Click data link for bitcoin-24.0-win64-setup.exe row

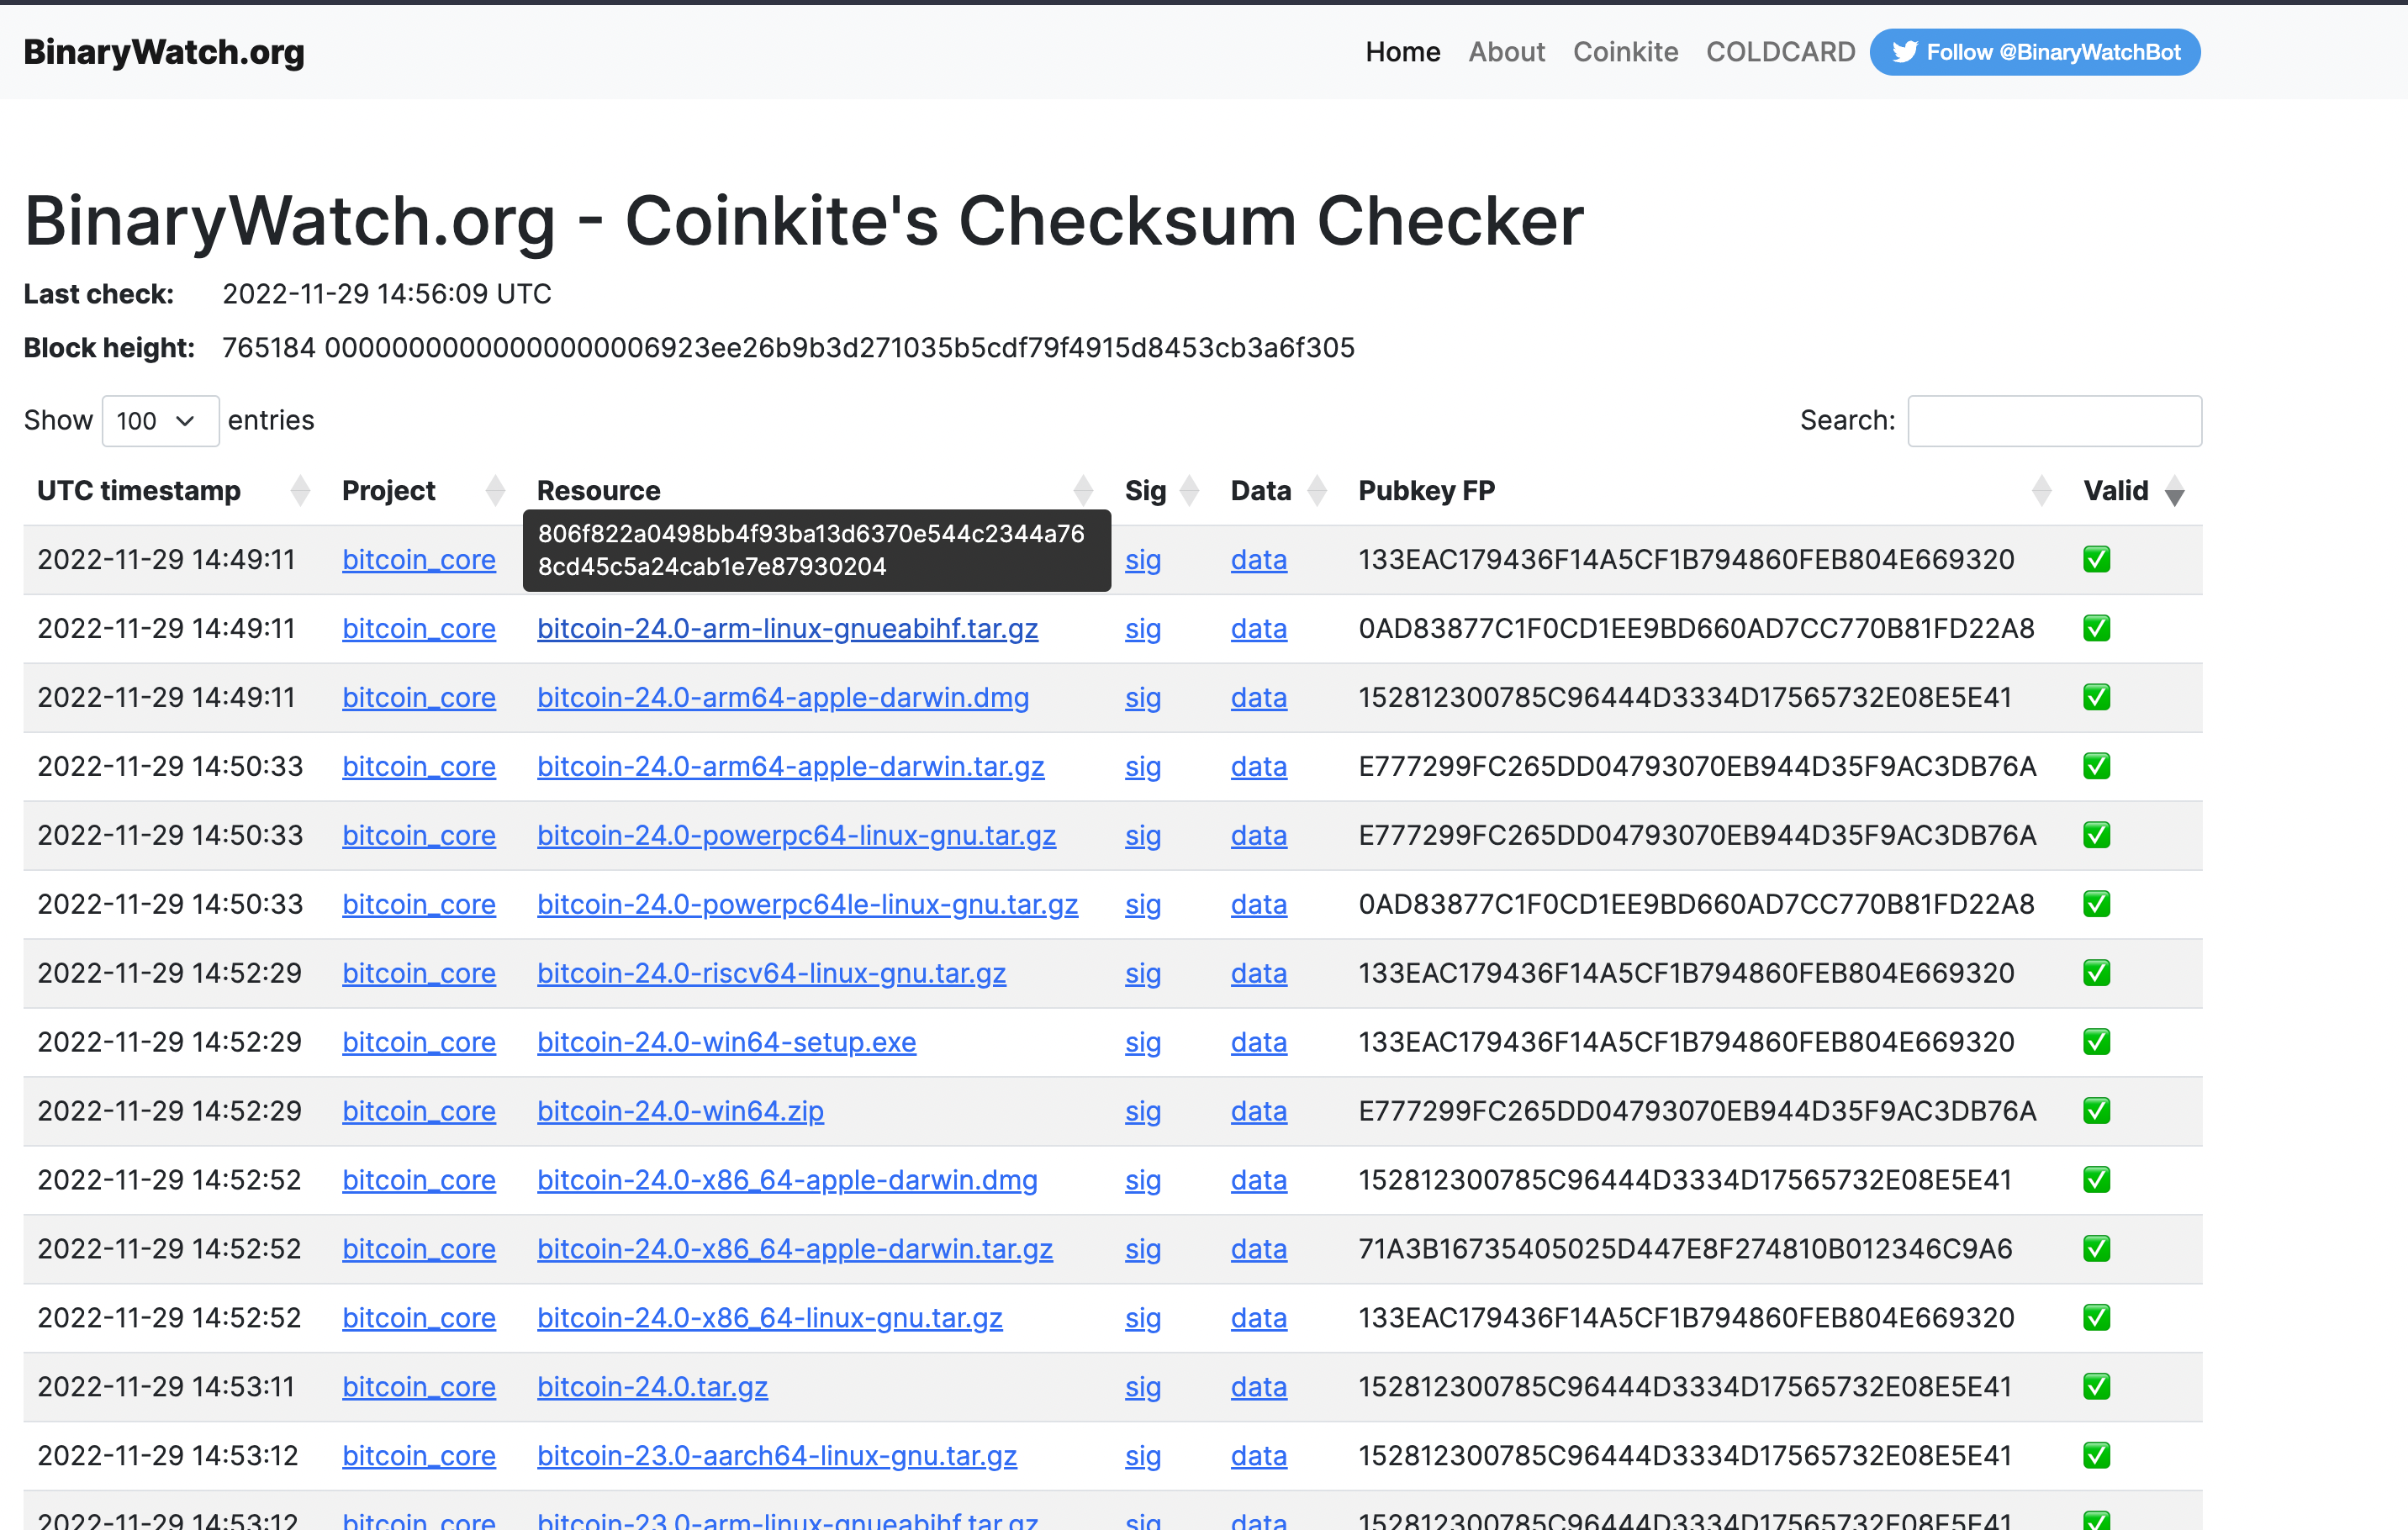pos(1259,1043)
